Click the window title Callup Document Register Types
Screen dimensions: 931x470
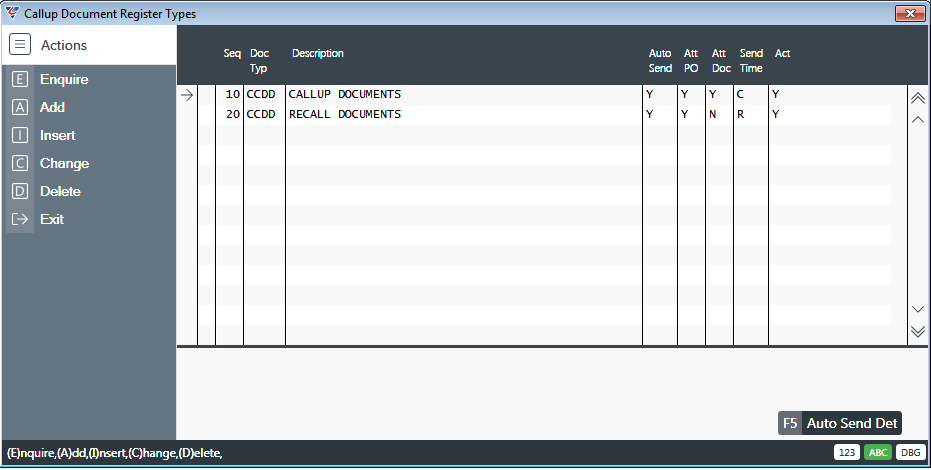tap(110, 14)
